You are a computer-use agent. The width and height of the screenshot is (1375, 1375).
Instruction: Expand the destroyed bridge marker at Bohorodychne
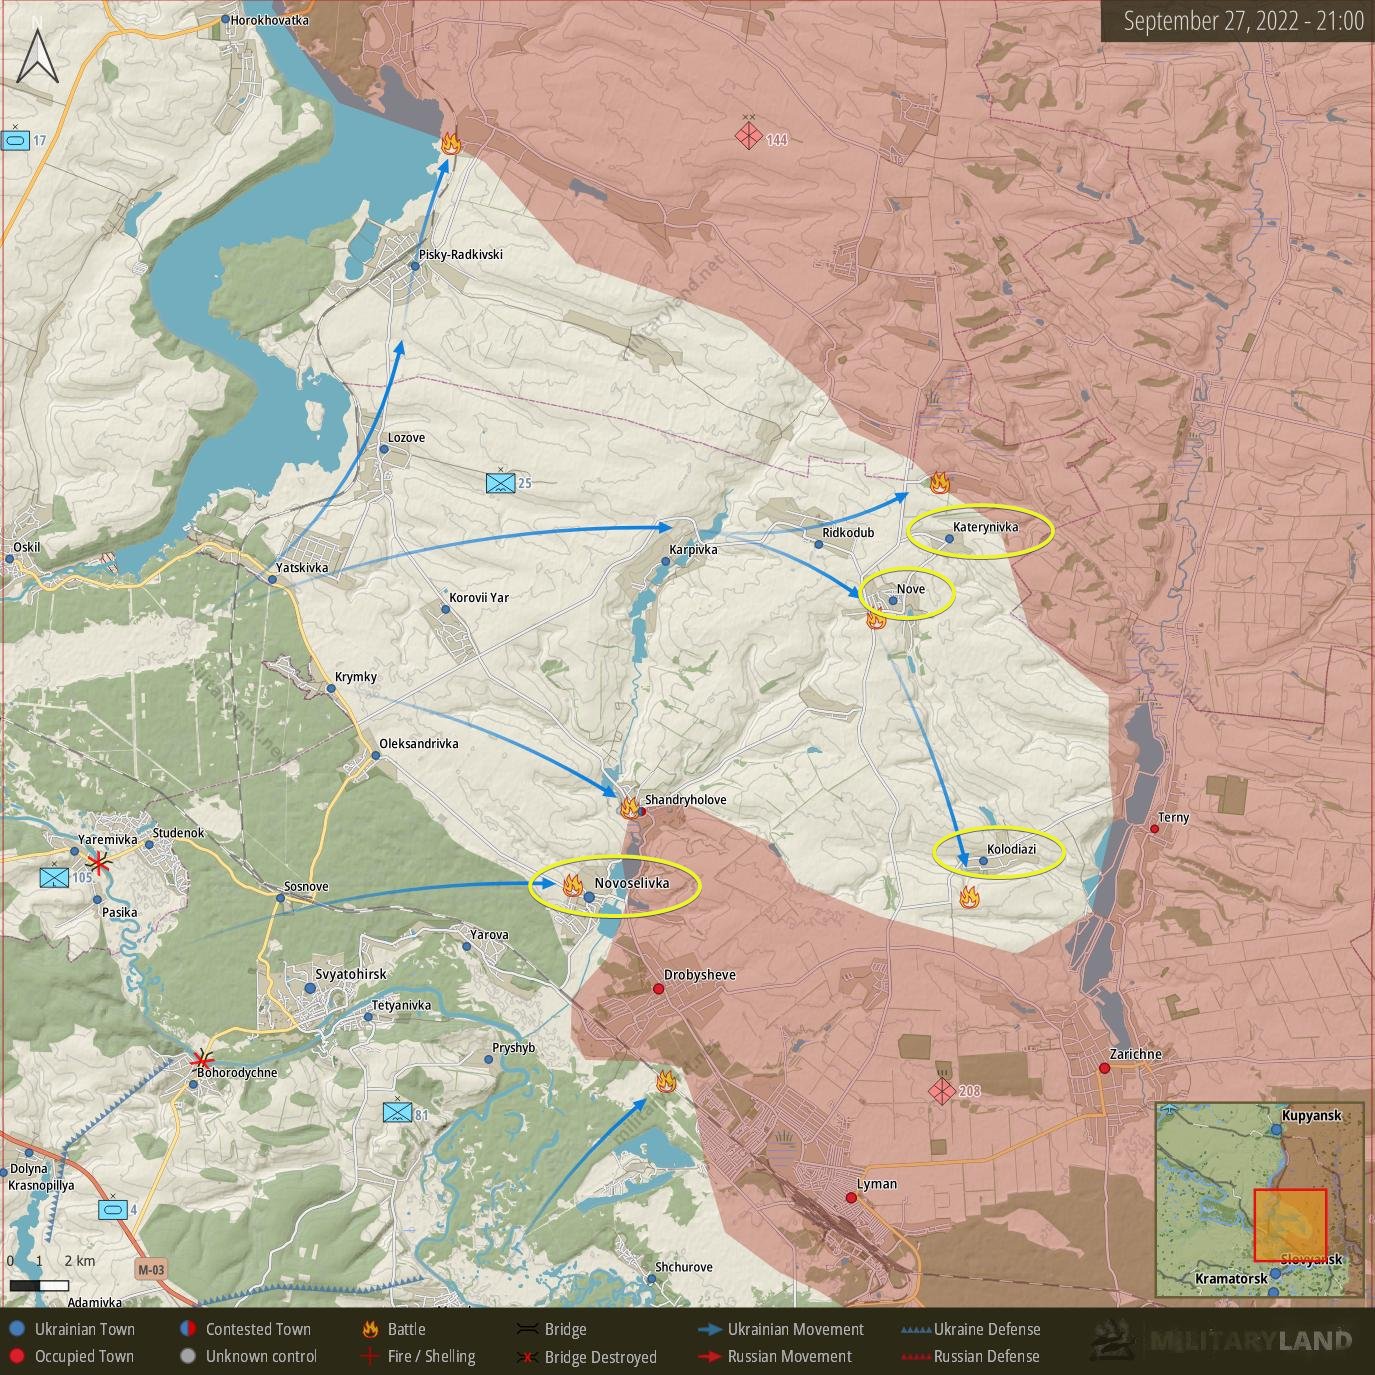coord(203,1061)
